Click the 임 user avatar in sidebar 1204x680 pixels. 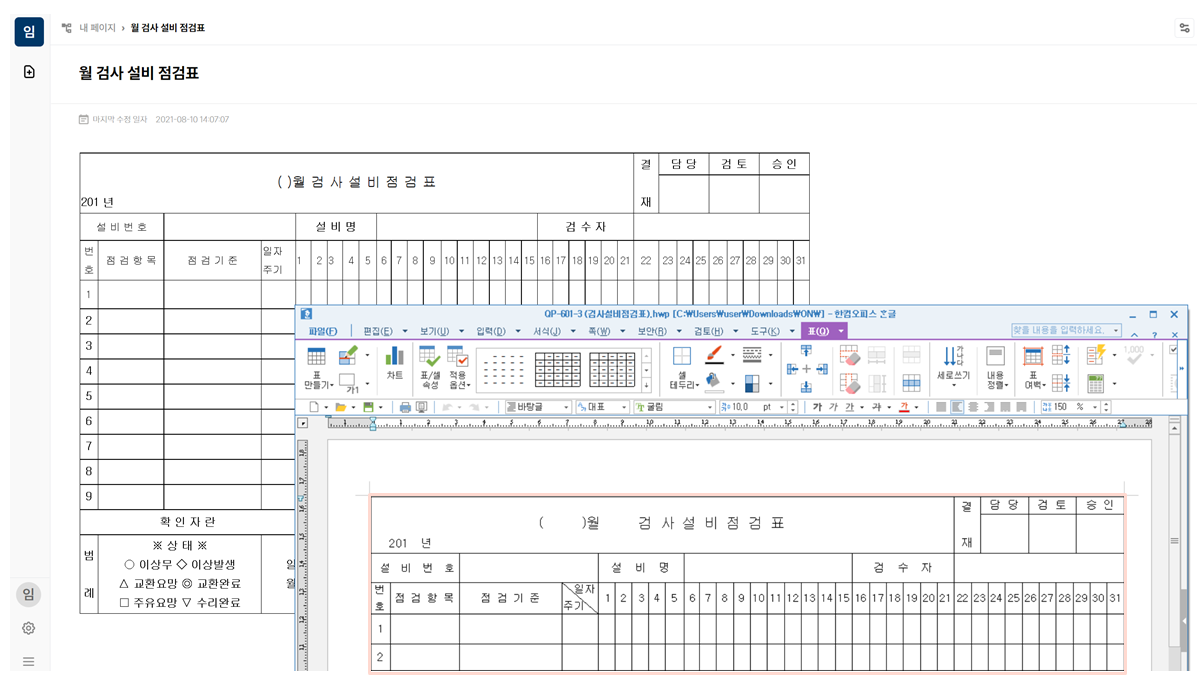pyautogui.click(x=29, y=594)
